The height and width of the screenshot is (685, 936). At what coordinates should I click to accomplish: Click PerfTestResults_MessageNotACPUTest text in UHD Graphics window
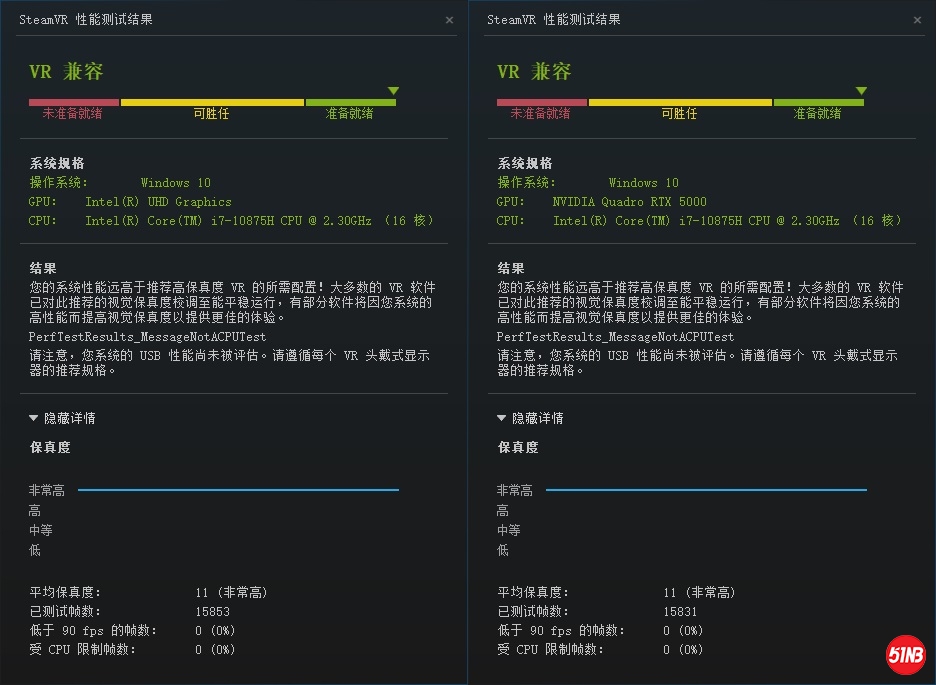[x=147, y=337]
